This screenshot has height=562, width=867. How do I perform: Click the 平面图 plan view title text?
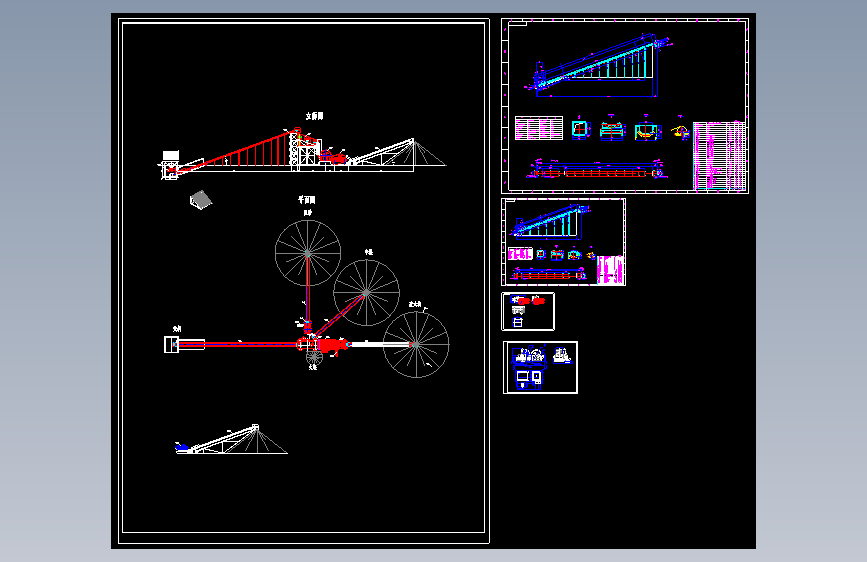click(306, 200)
